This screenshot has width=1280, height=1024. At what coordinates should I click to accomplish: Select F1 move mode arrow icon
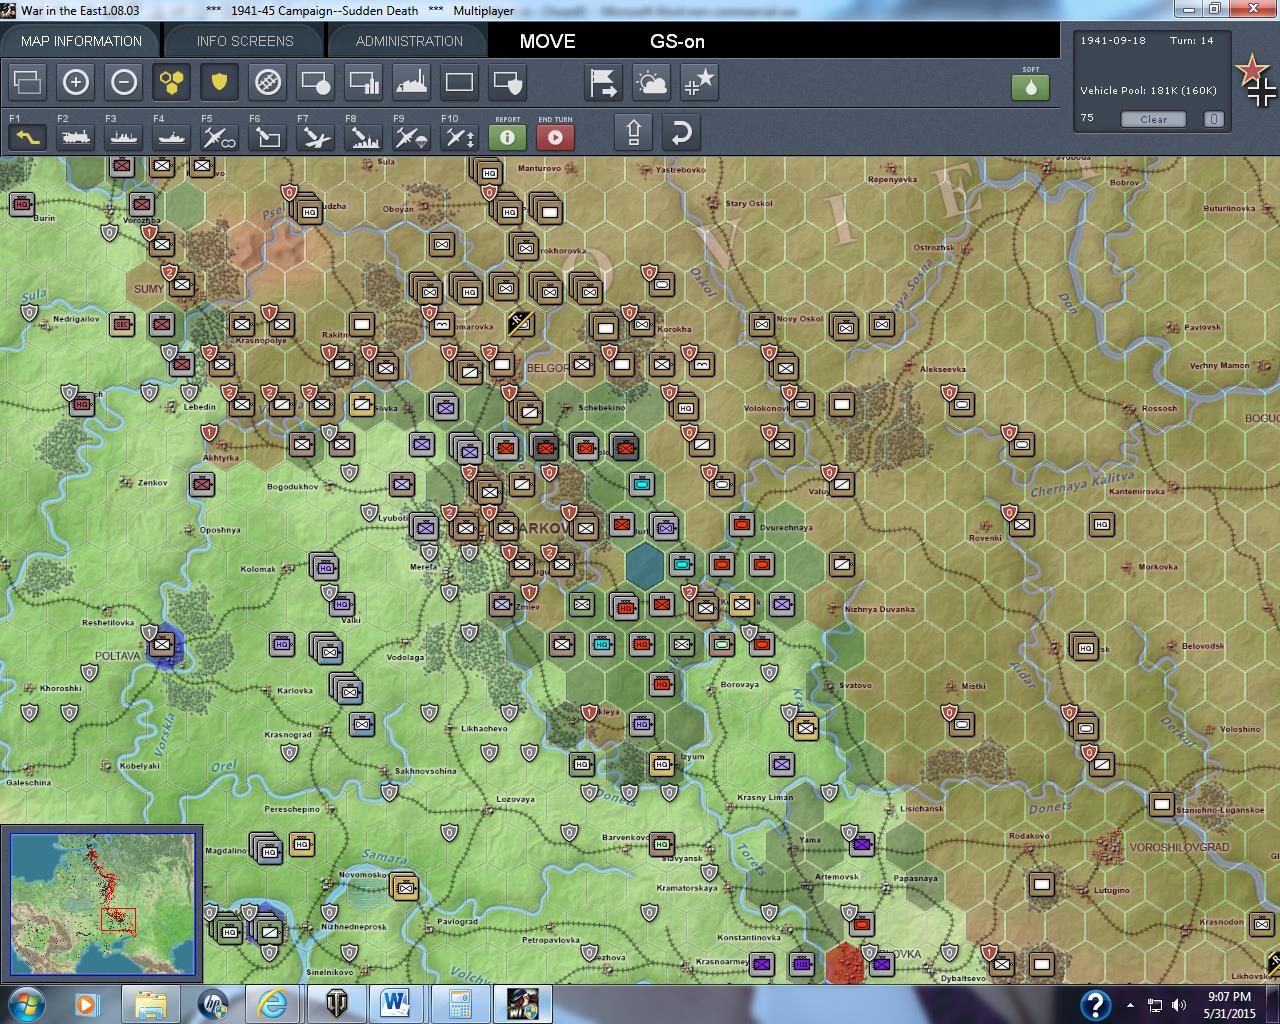coord(28,136)
